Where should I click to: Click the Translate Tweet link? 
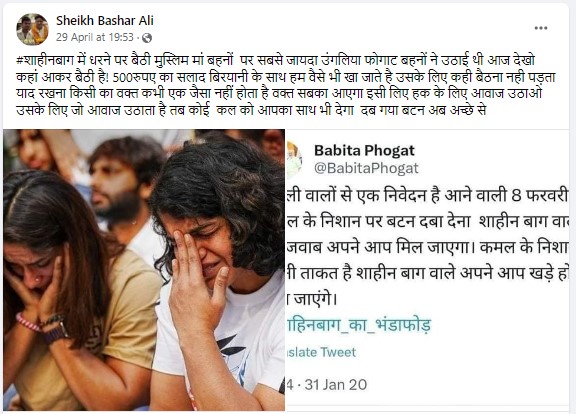pos(321,352)
